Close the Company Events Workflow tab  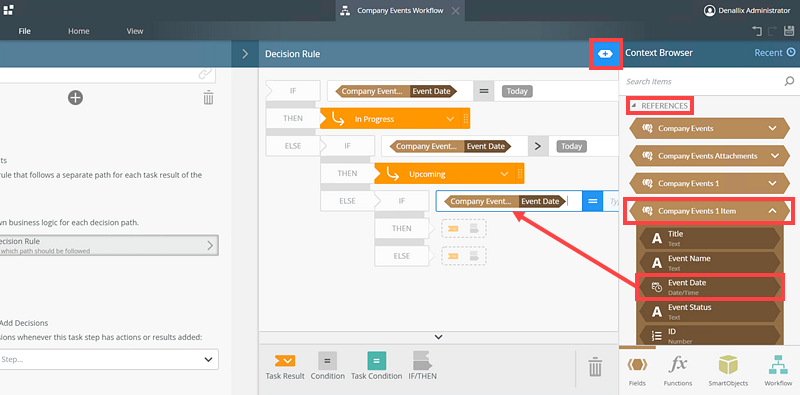[x=456, y=11]
